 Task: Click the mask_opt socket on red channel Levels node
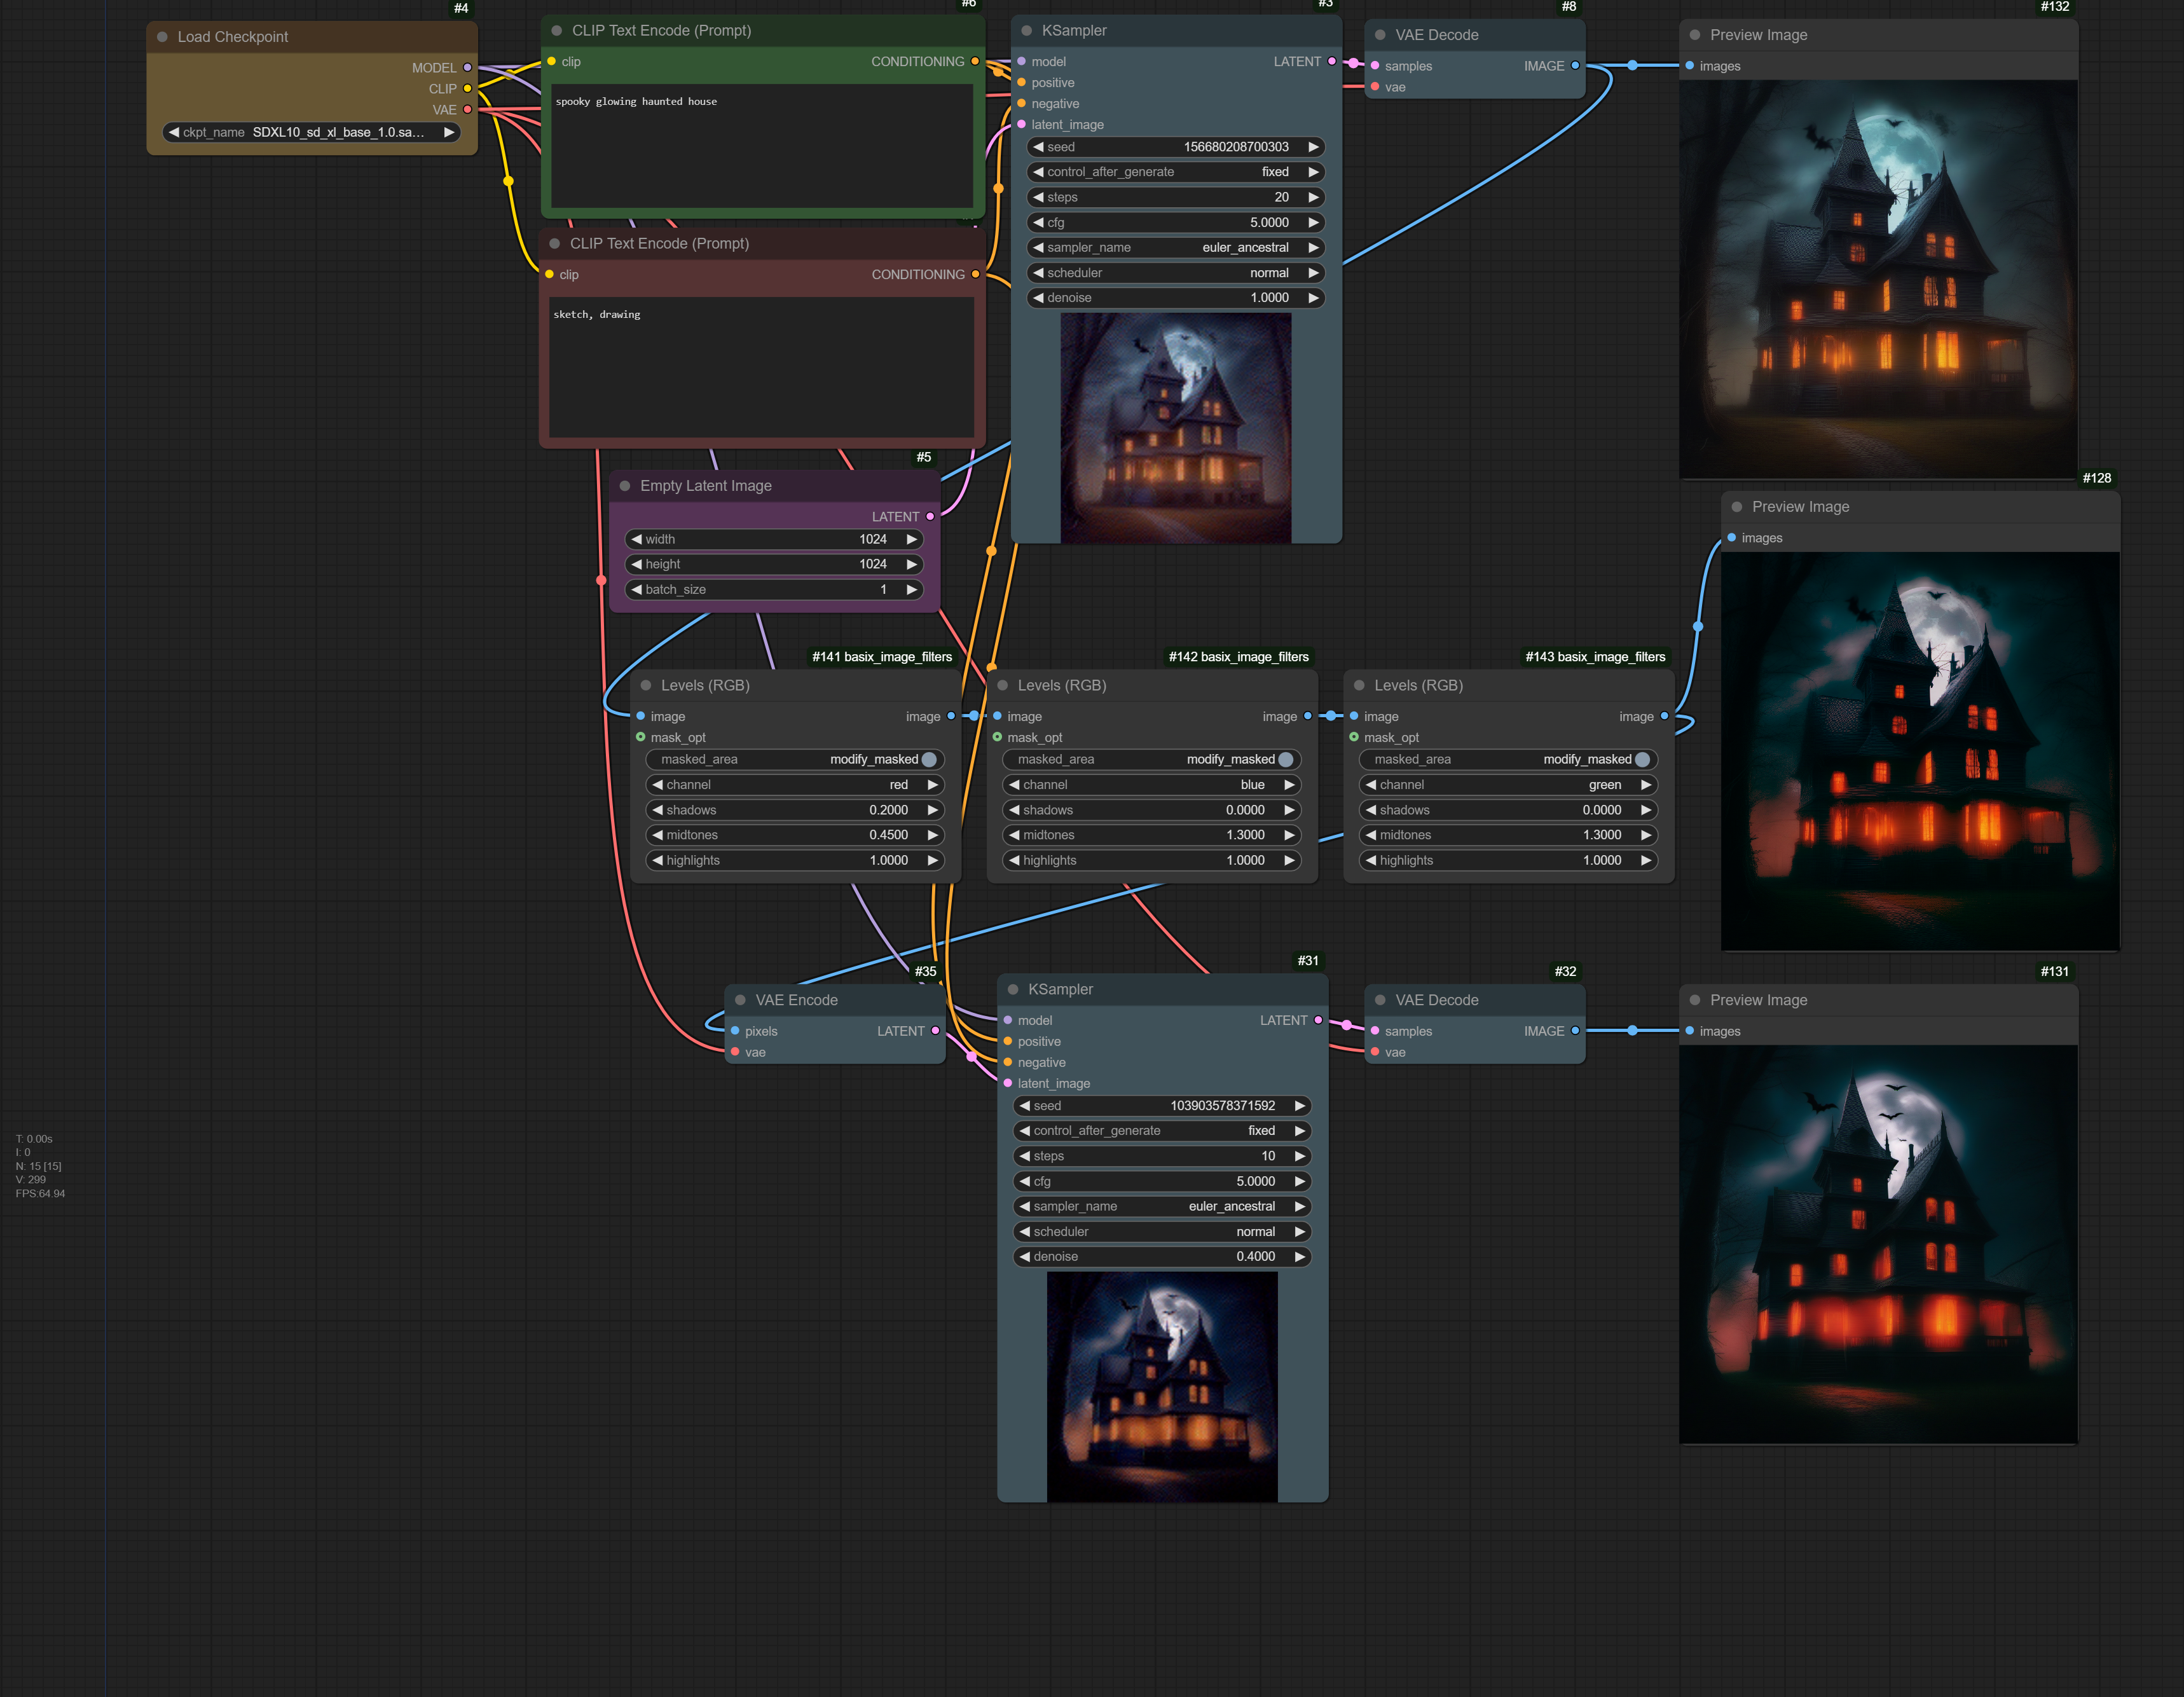(641, 737)
